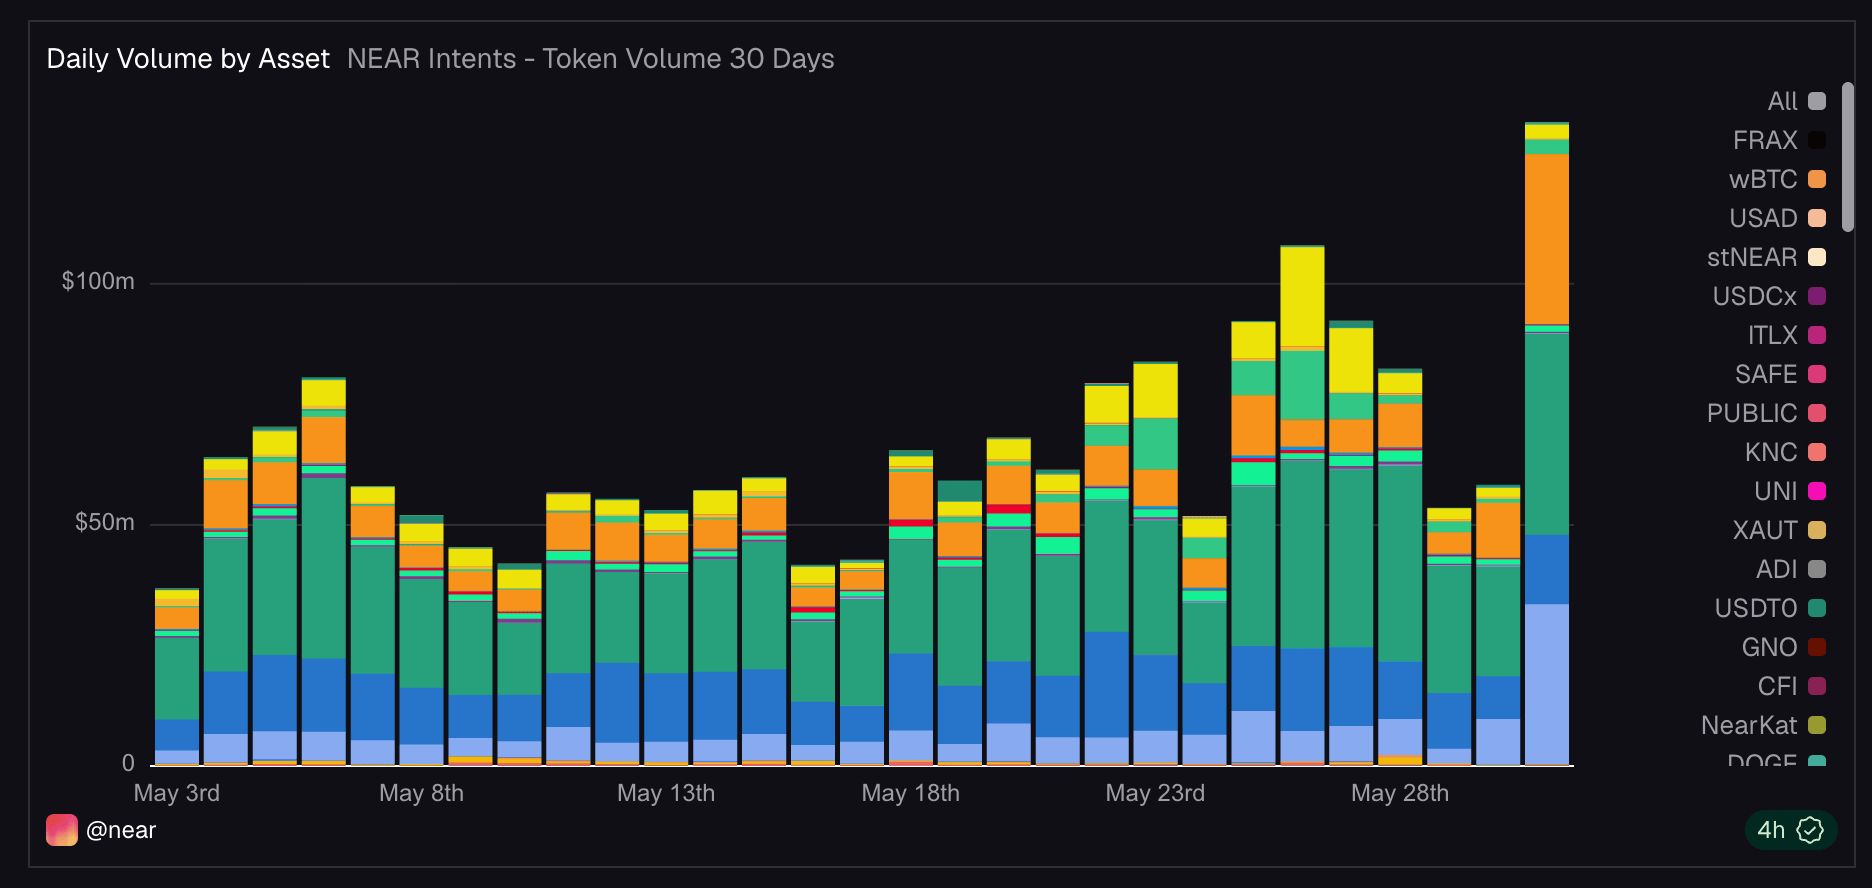The height and width of the screenshot is (888, 1872).
Task: Toggle the GNO legend label
Action: [x=1770, y=647]
